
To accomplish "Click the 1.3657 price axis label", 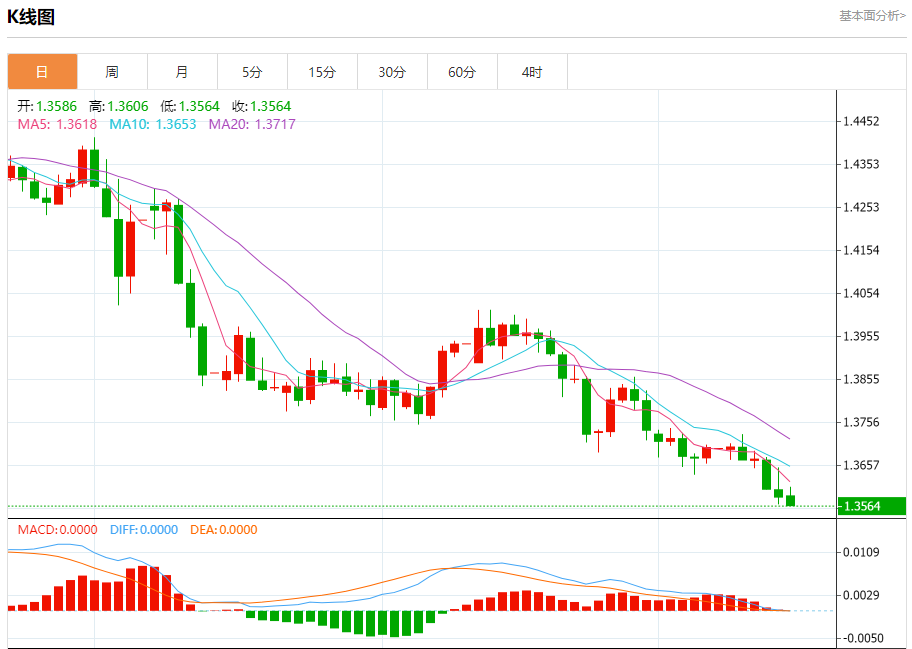I will coord(861,466).
